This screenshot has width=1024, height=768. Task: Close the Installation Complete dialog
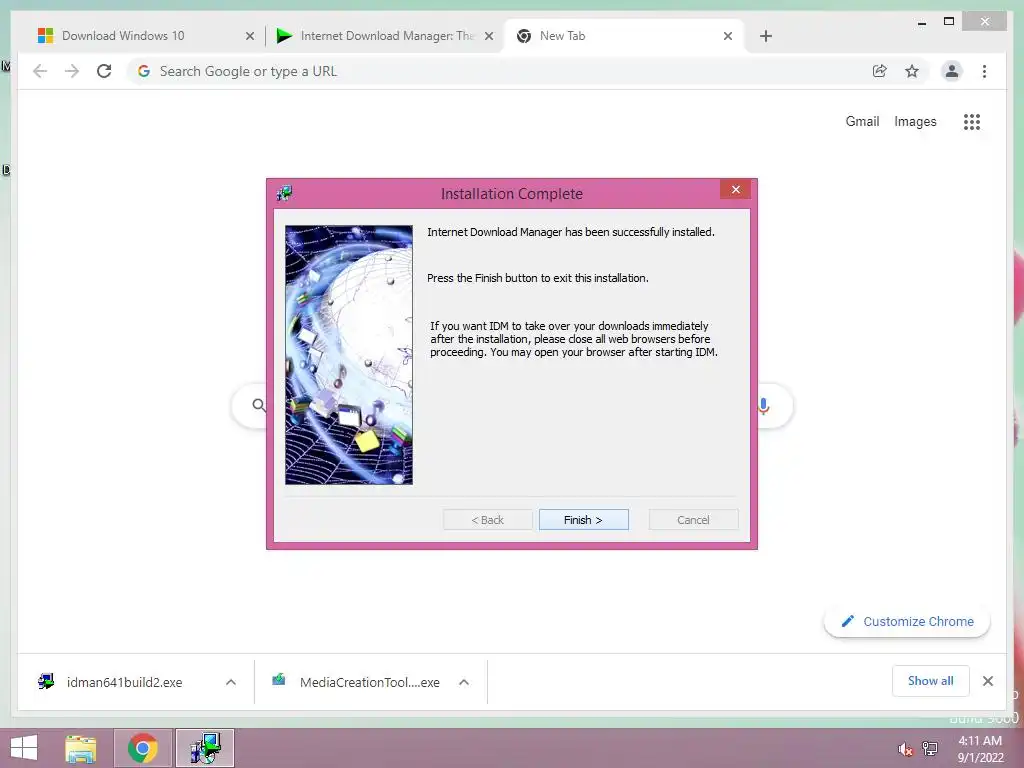735,189
